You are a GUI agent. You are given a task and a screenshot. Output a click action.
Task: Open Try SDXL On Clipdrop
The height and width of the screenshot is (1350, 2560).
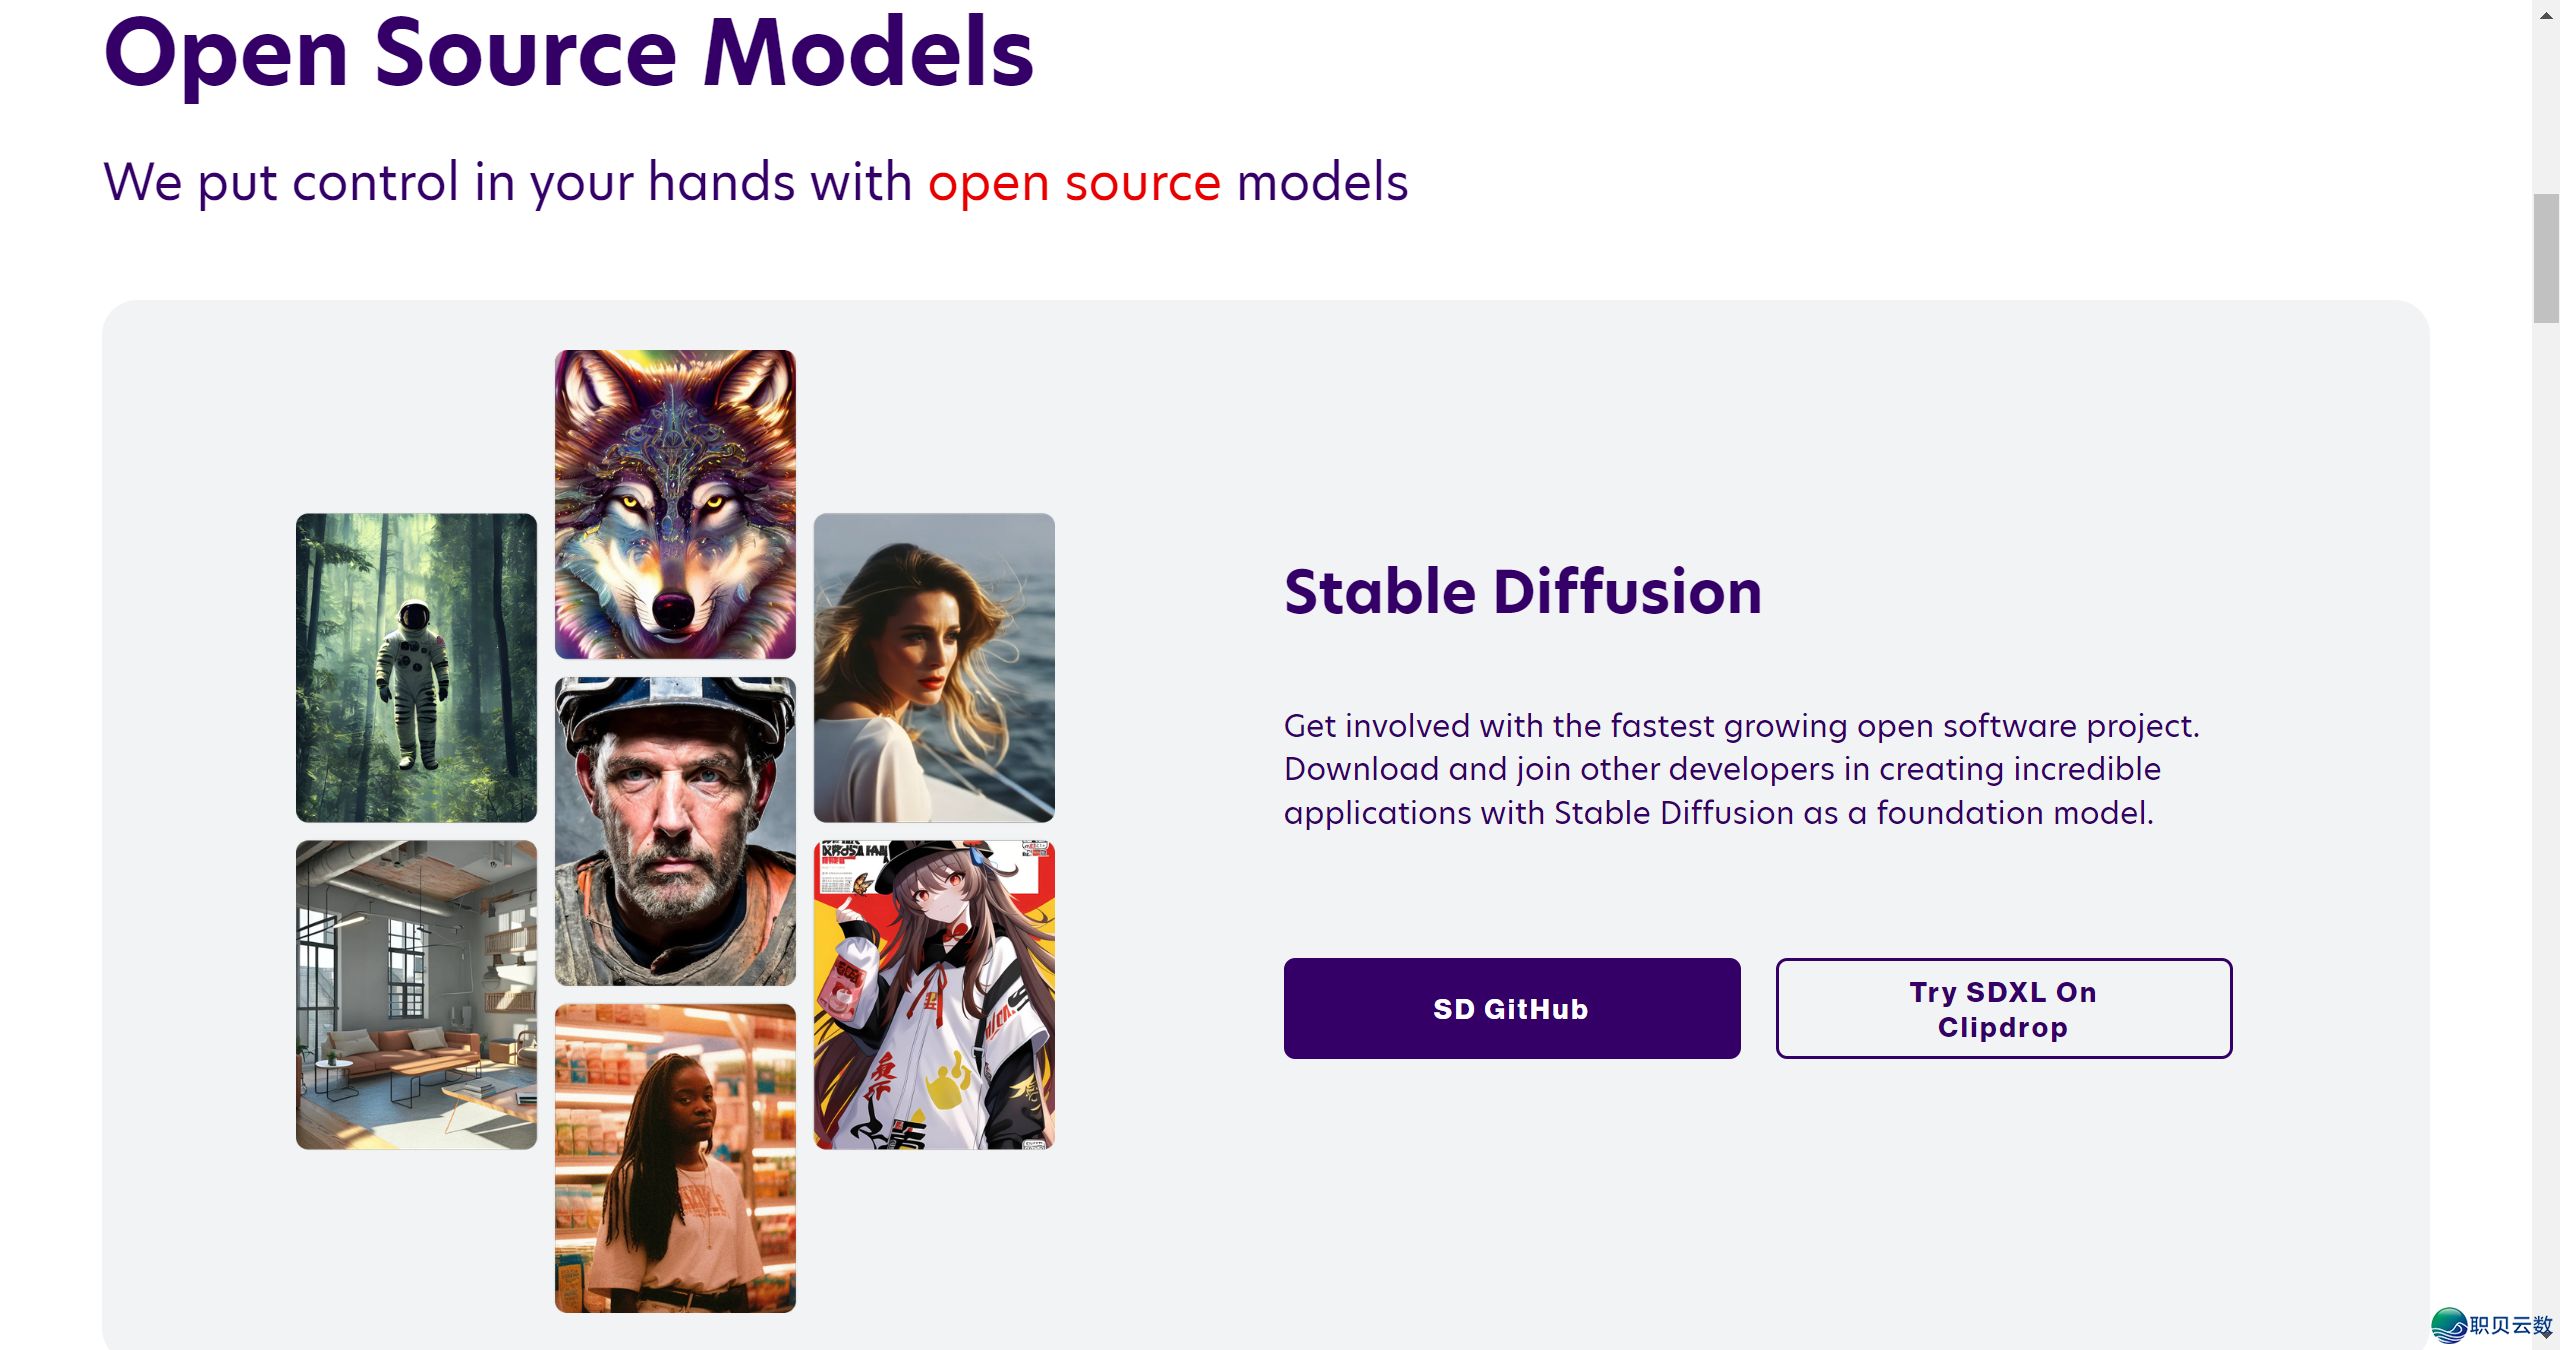click(x=2003, y=1008)
